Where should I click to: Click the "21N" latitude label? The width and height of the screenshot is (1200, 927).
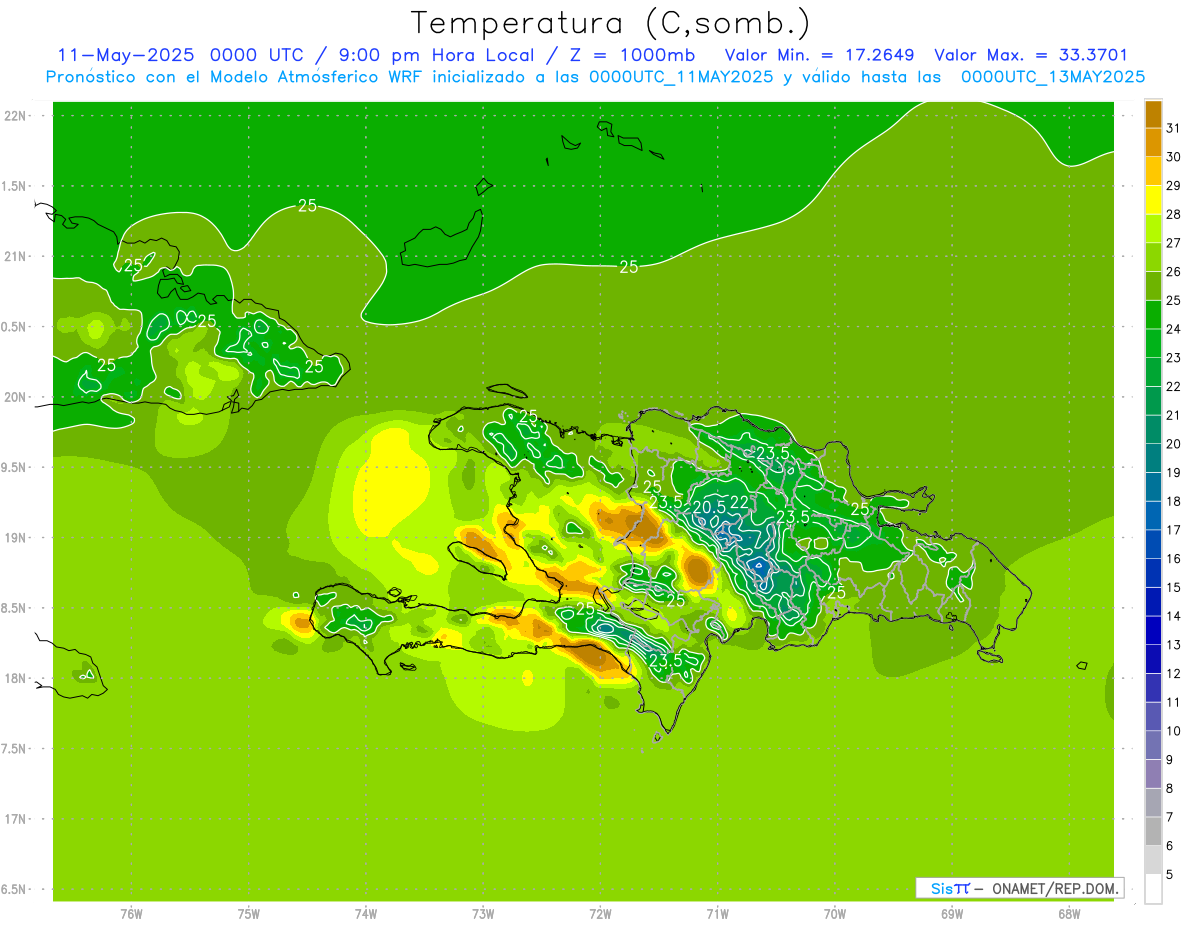pyautogui.click(x=16, y=257)
